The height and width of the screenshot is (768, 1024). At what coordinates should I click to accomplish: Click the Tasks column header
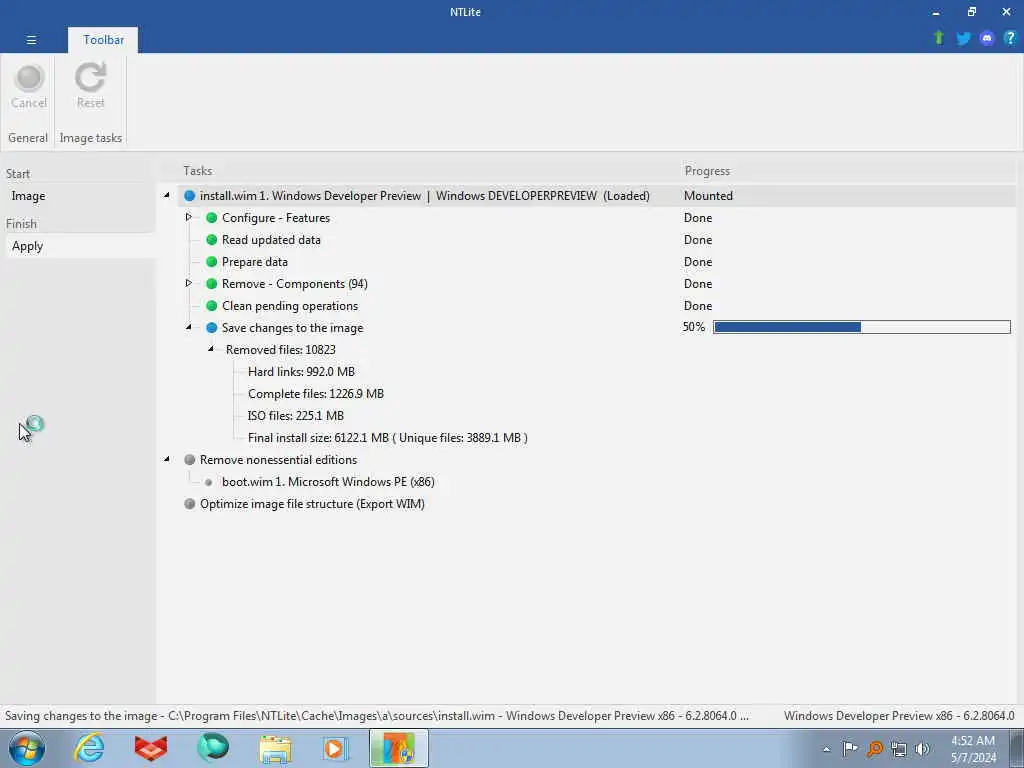tap(197, 171)
